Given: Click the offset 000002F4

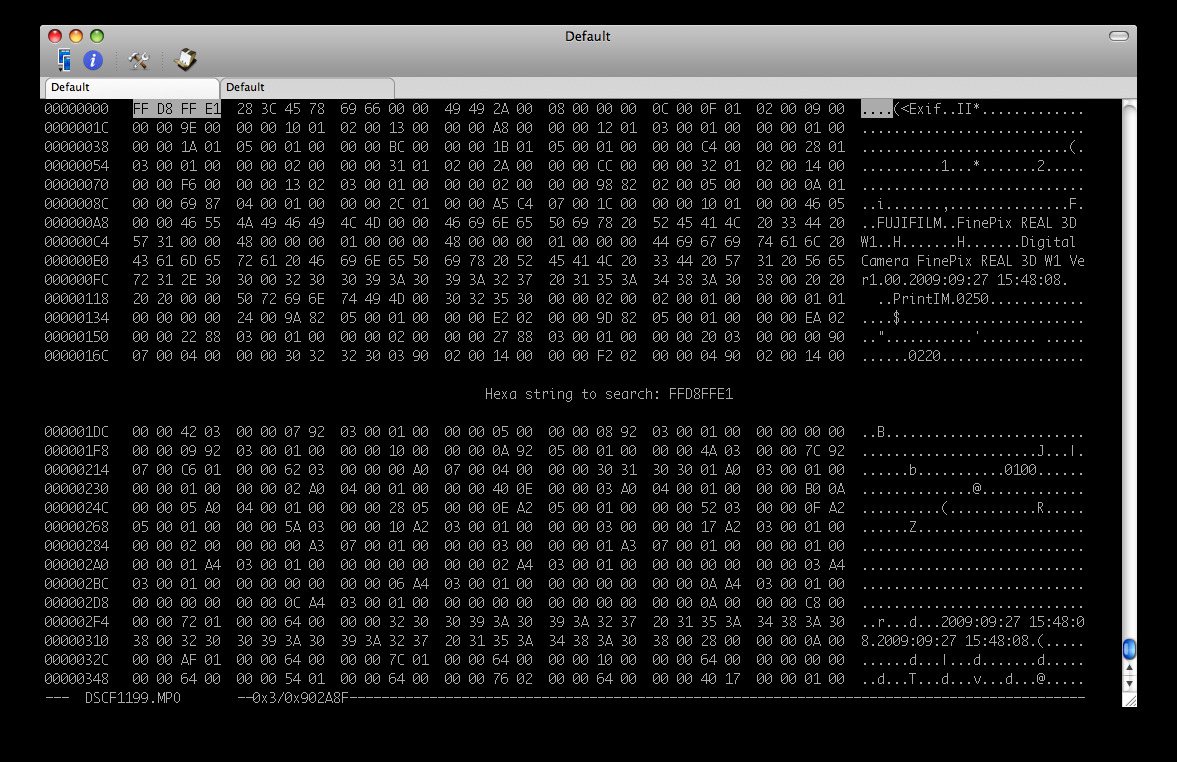Looking at the screenshot, I should pos(76,622).
